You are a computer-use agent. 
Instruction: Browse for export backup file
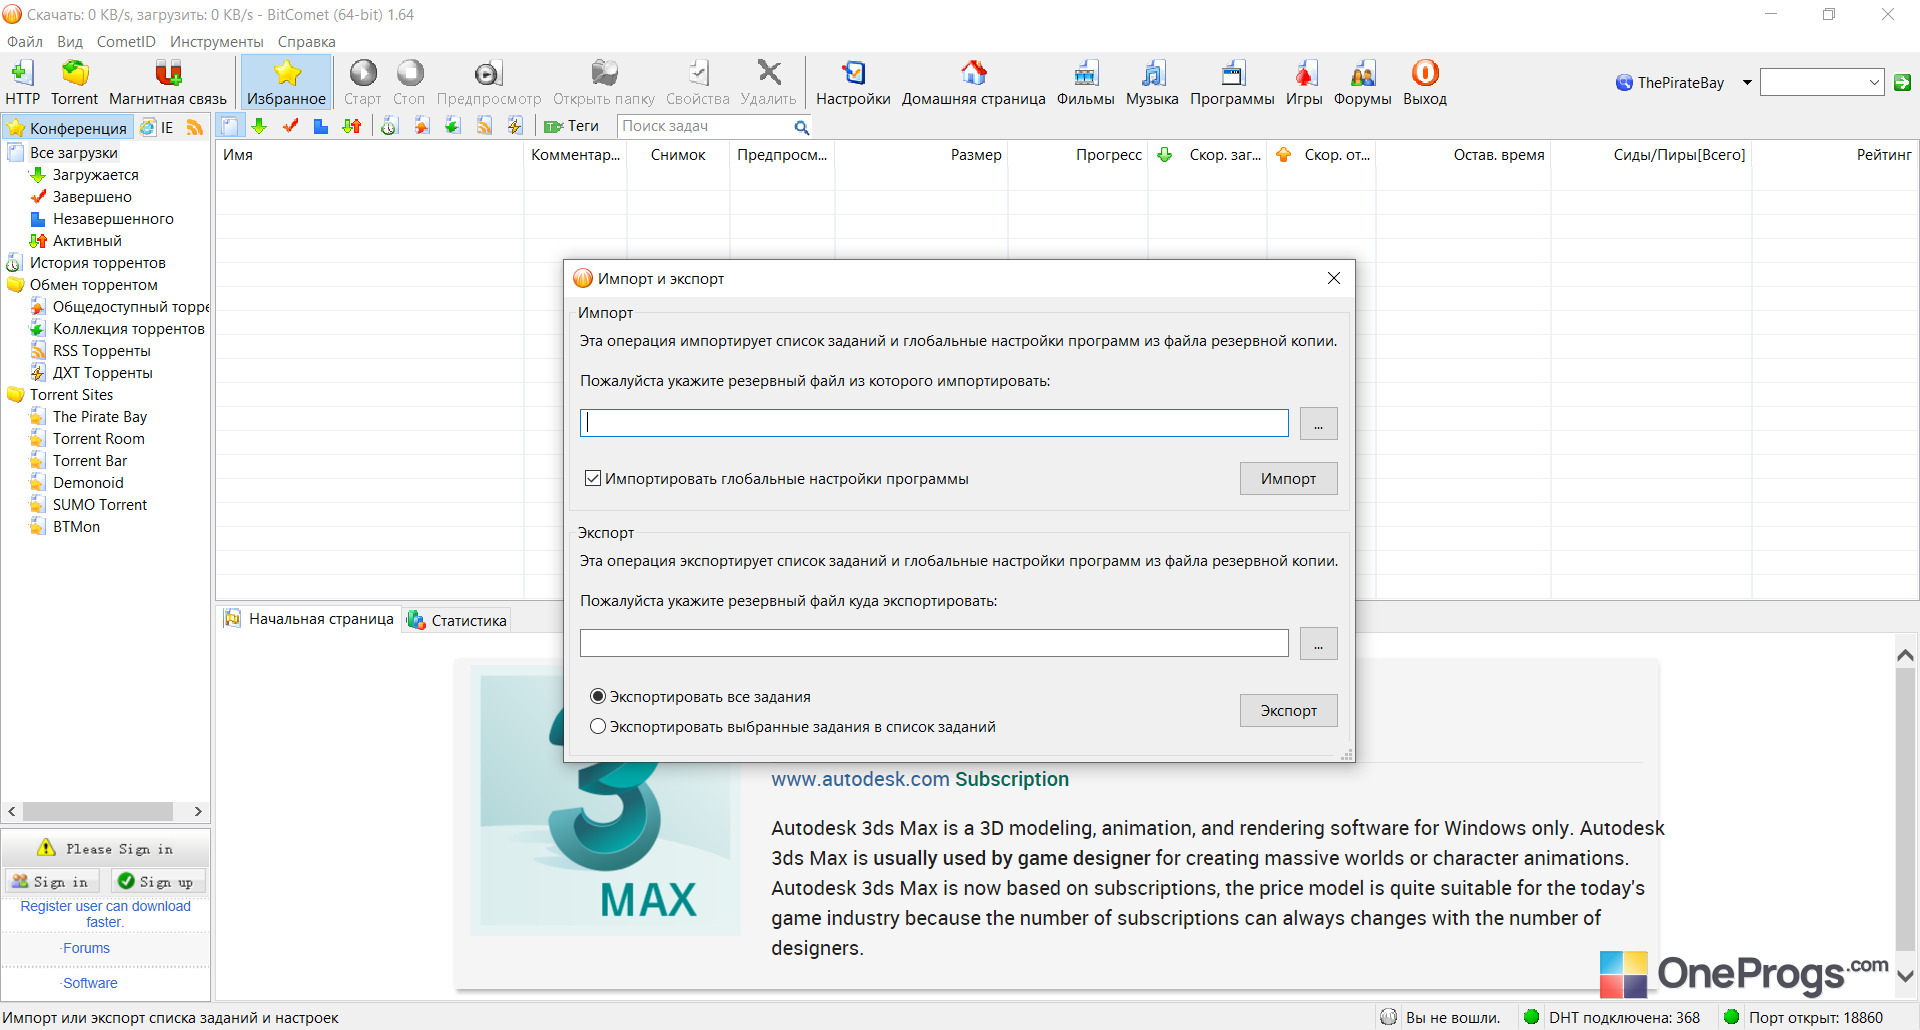point(1318,644)
